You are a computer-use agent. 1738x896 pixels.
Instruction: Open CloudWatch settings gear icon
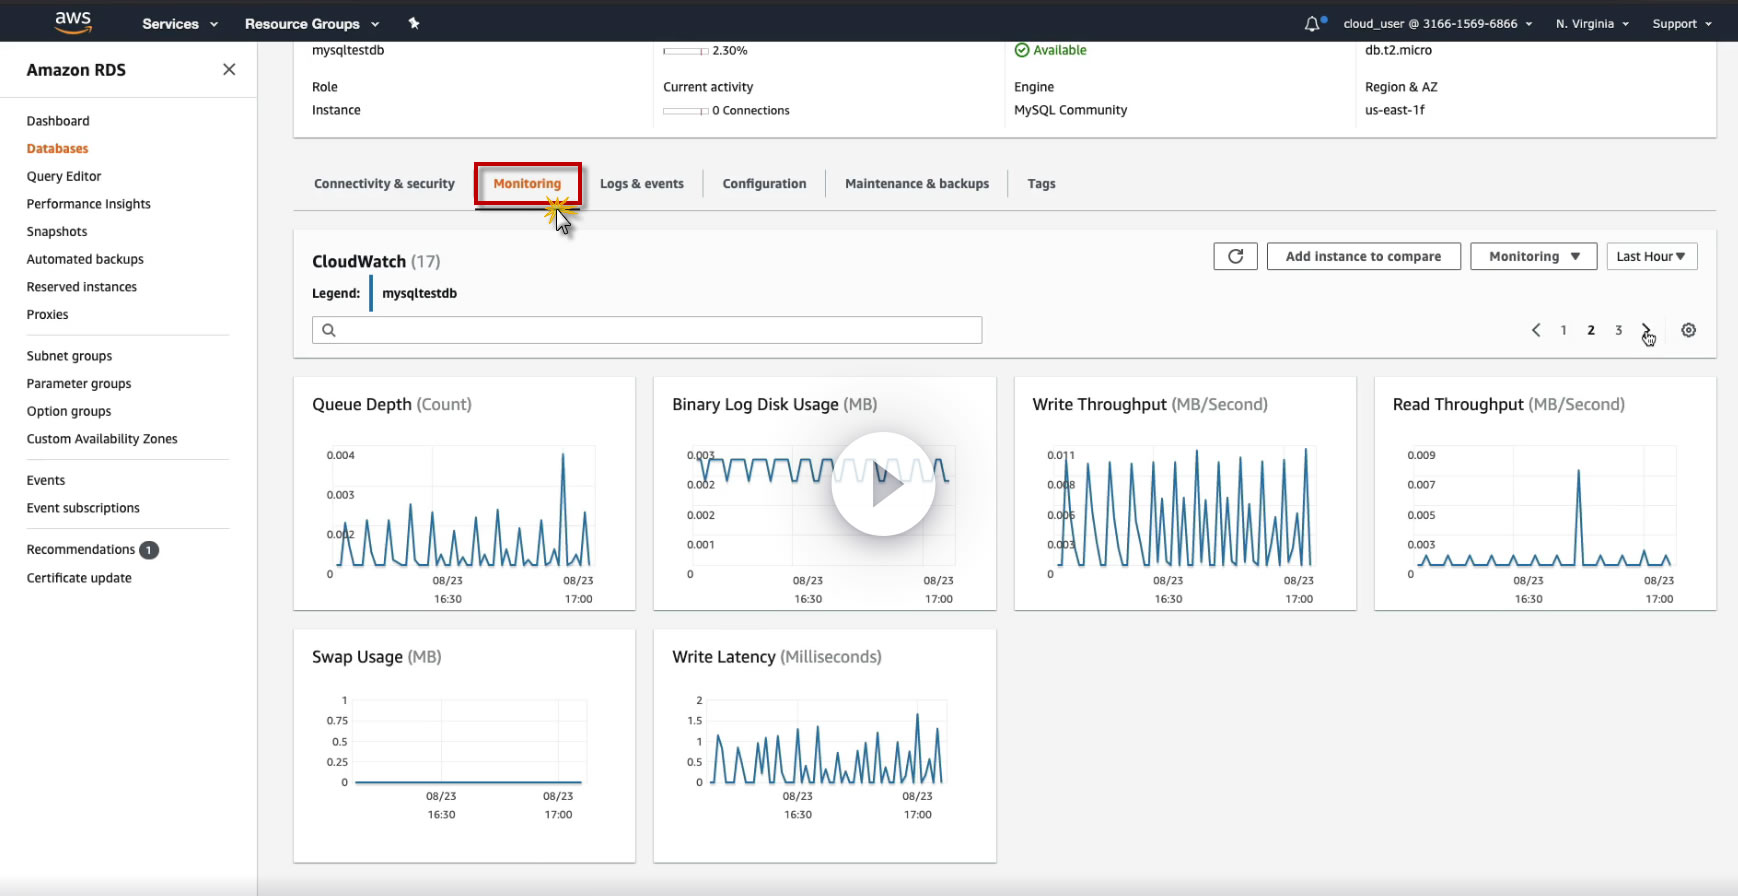click(1688, 330)
